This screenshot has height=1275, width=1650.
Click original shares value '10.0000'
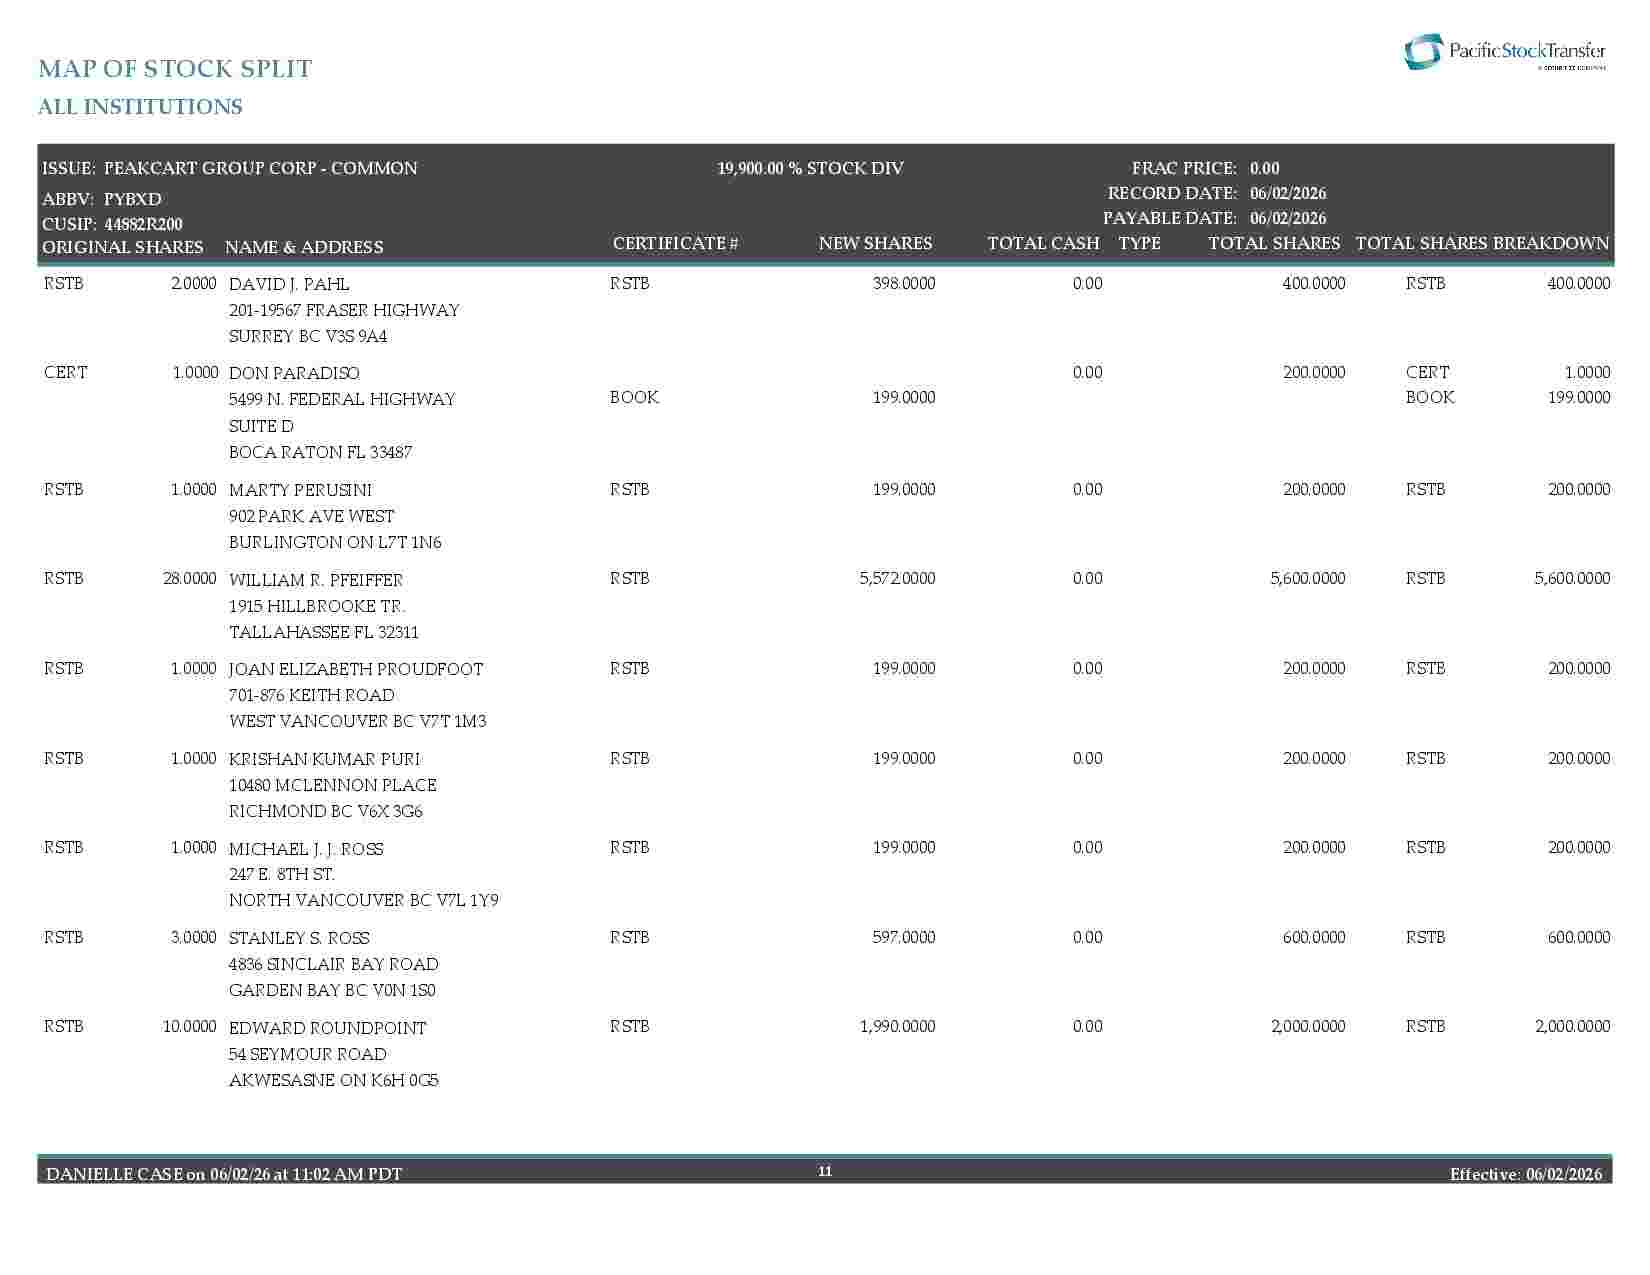tap(190, 1027)
